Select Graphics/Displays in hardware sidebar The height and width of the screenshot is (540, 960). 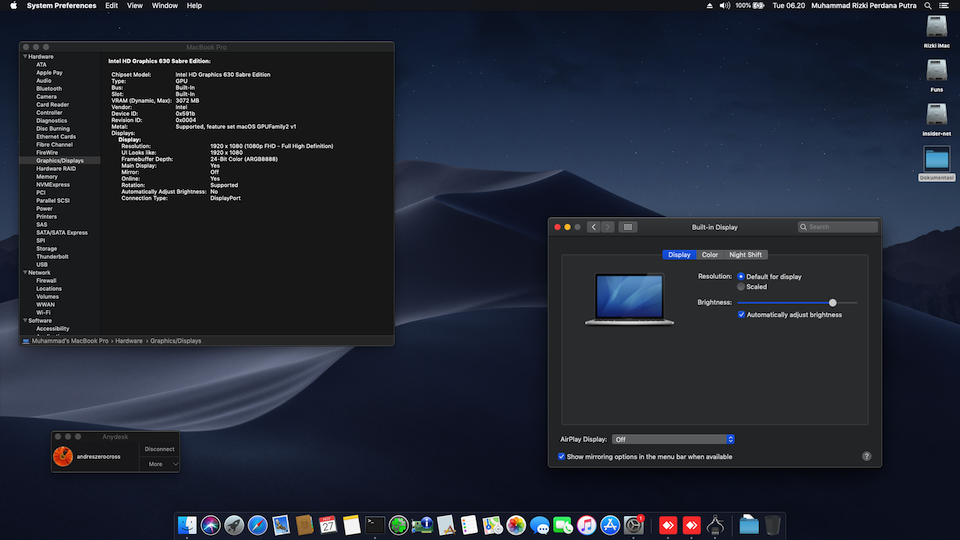click(59, 160)
